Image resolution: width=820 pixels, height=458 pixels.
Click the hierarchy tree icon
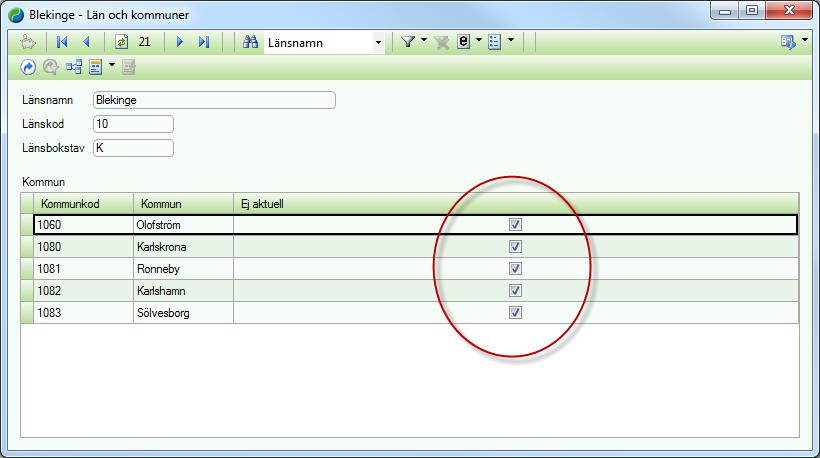(74, 67)
